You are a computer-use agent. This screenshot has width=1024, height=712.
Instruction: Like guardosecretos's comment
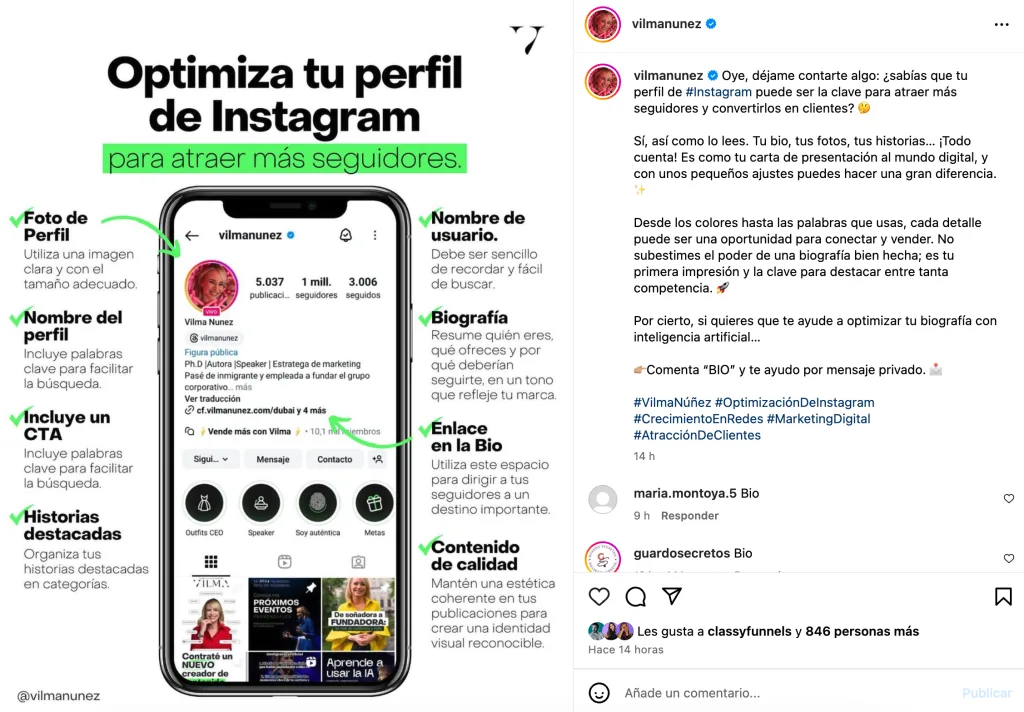(1008, 558)
